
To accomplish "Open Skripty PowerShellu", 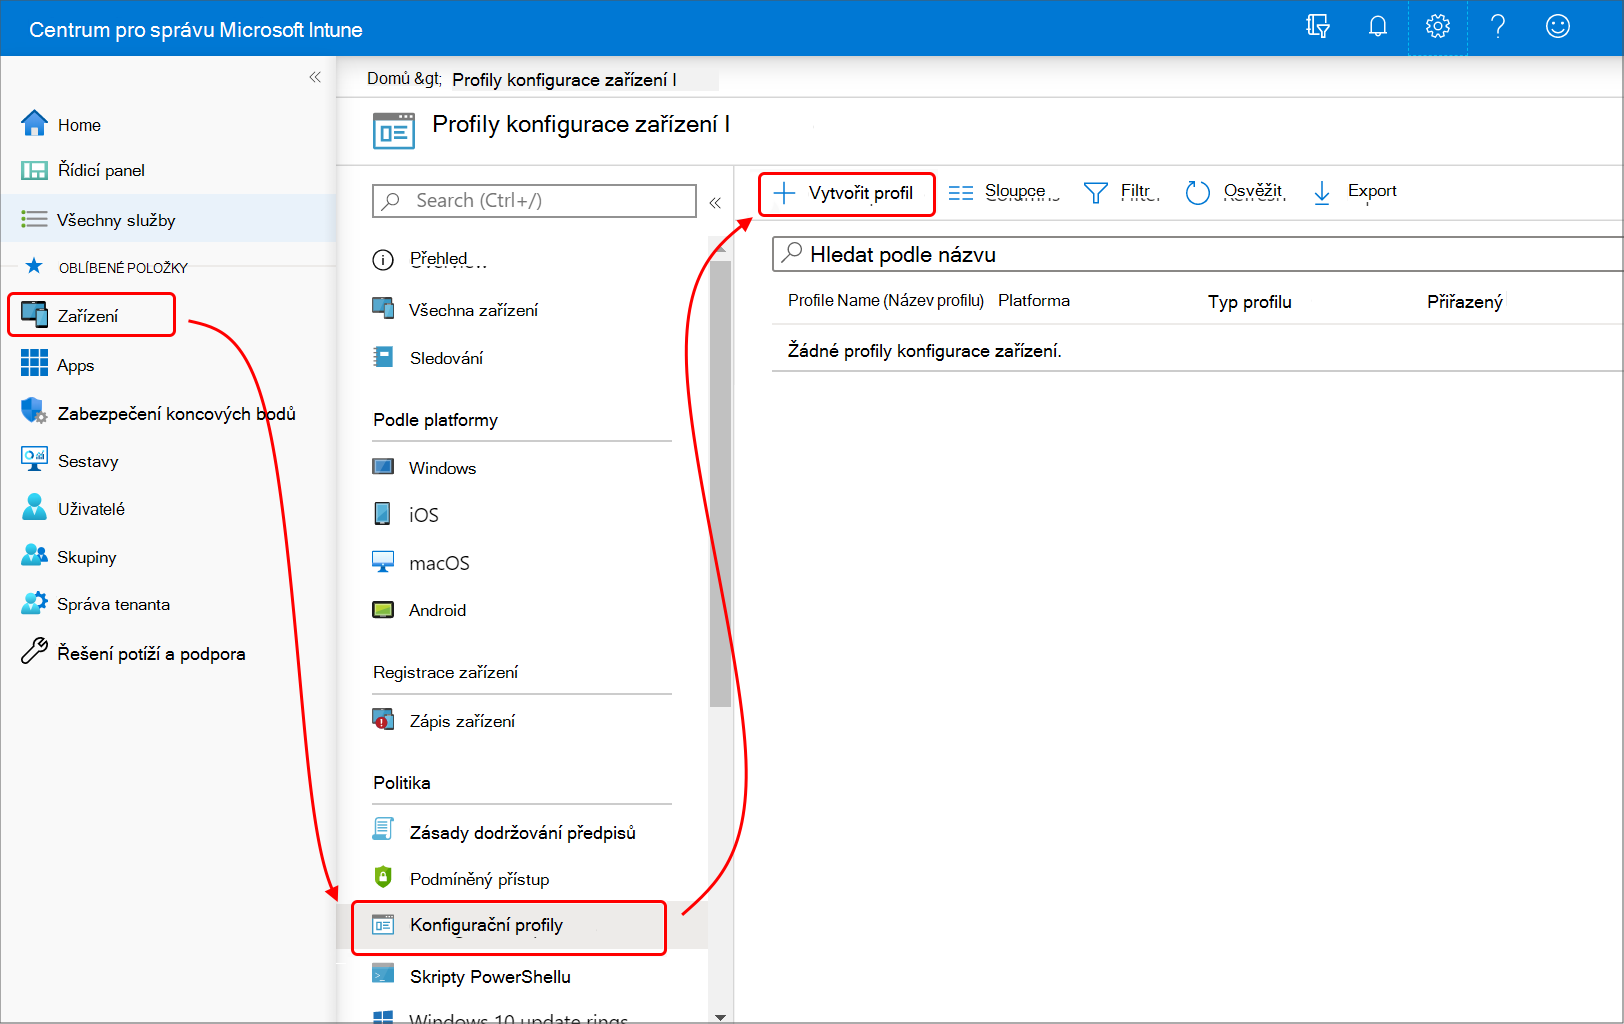I will [x=490, y=977].
